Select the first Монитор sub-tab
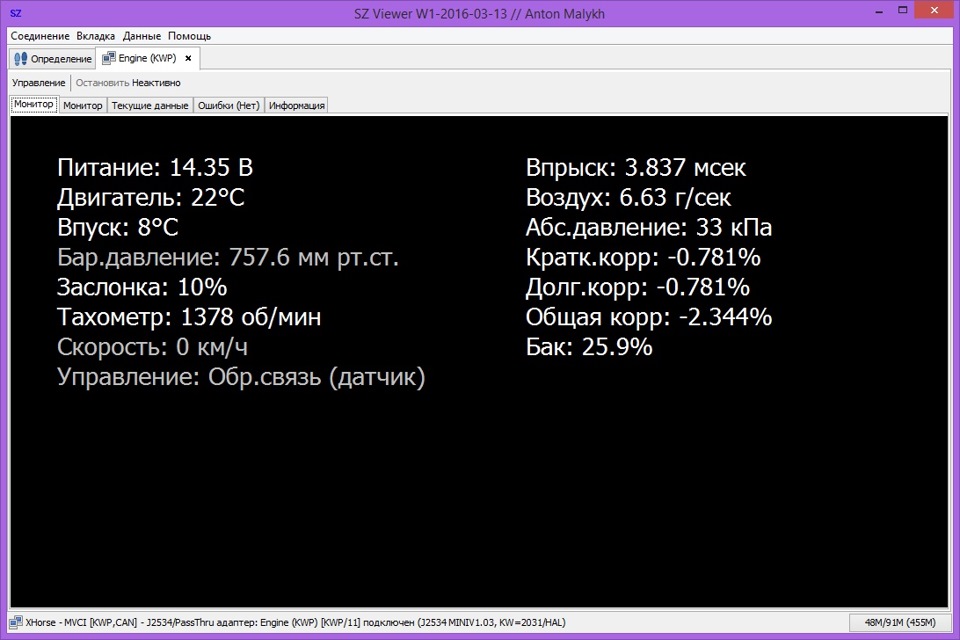 tap(34, 105)
